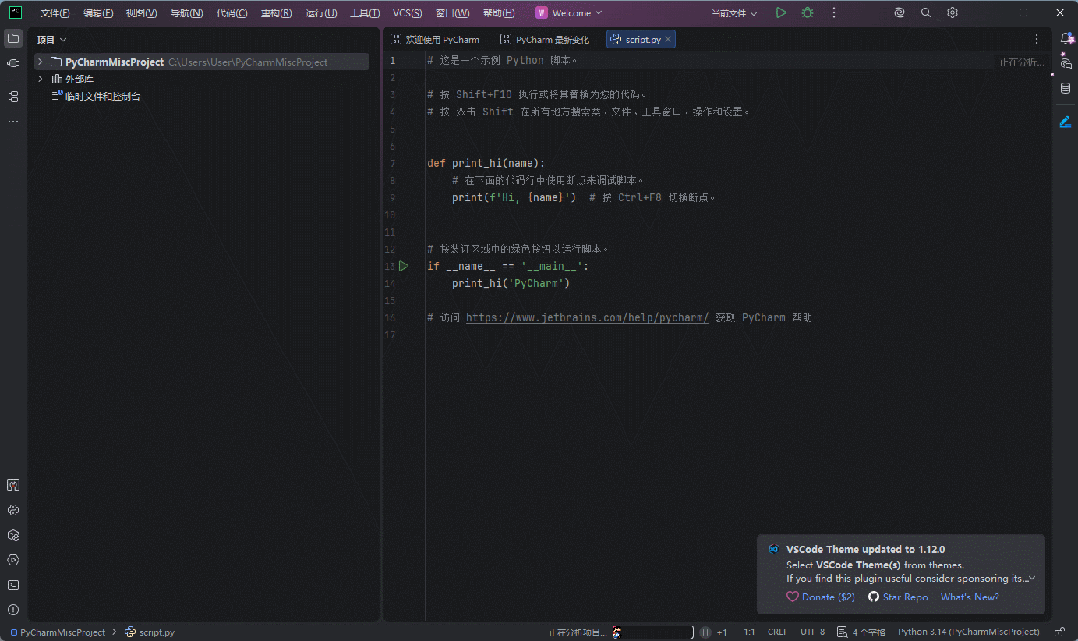Toggle the read-only lock icon in status bar

(x=1060, y=631)
